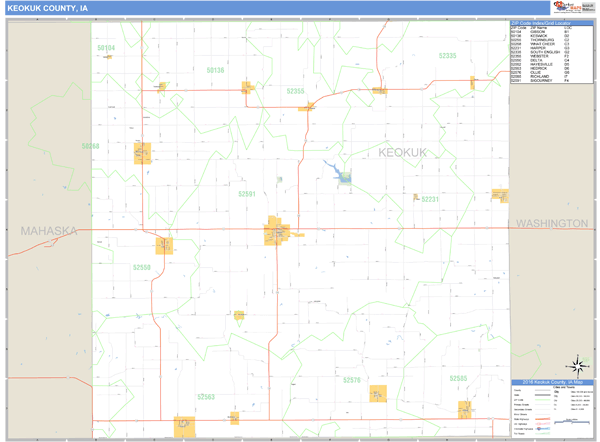Select the THORNBURG row in ZIP index
600x442 pixels.
(x=541, y=40)
